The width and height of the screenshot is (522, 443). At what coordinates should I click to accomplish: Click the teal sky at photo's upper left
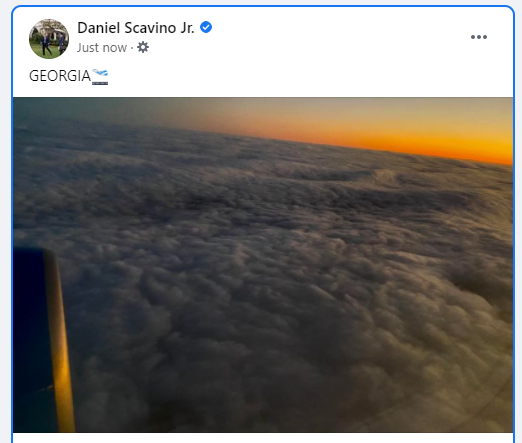pyautogui.click(x=50, y=108)
